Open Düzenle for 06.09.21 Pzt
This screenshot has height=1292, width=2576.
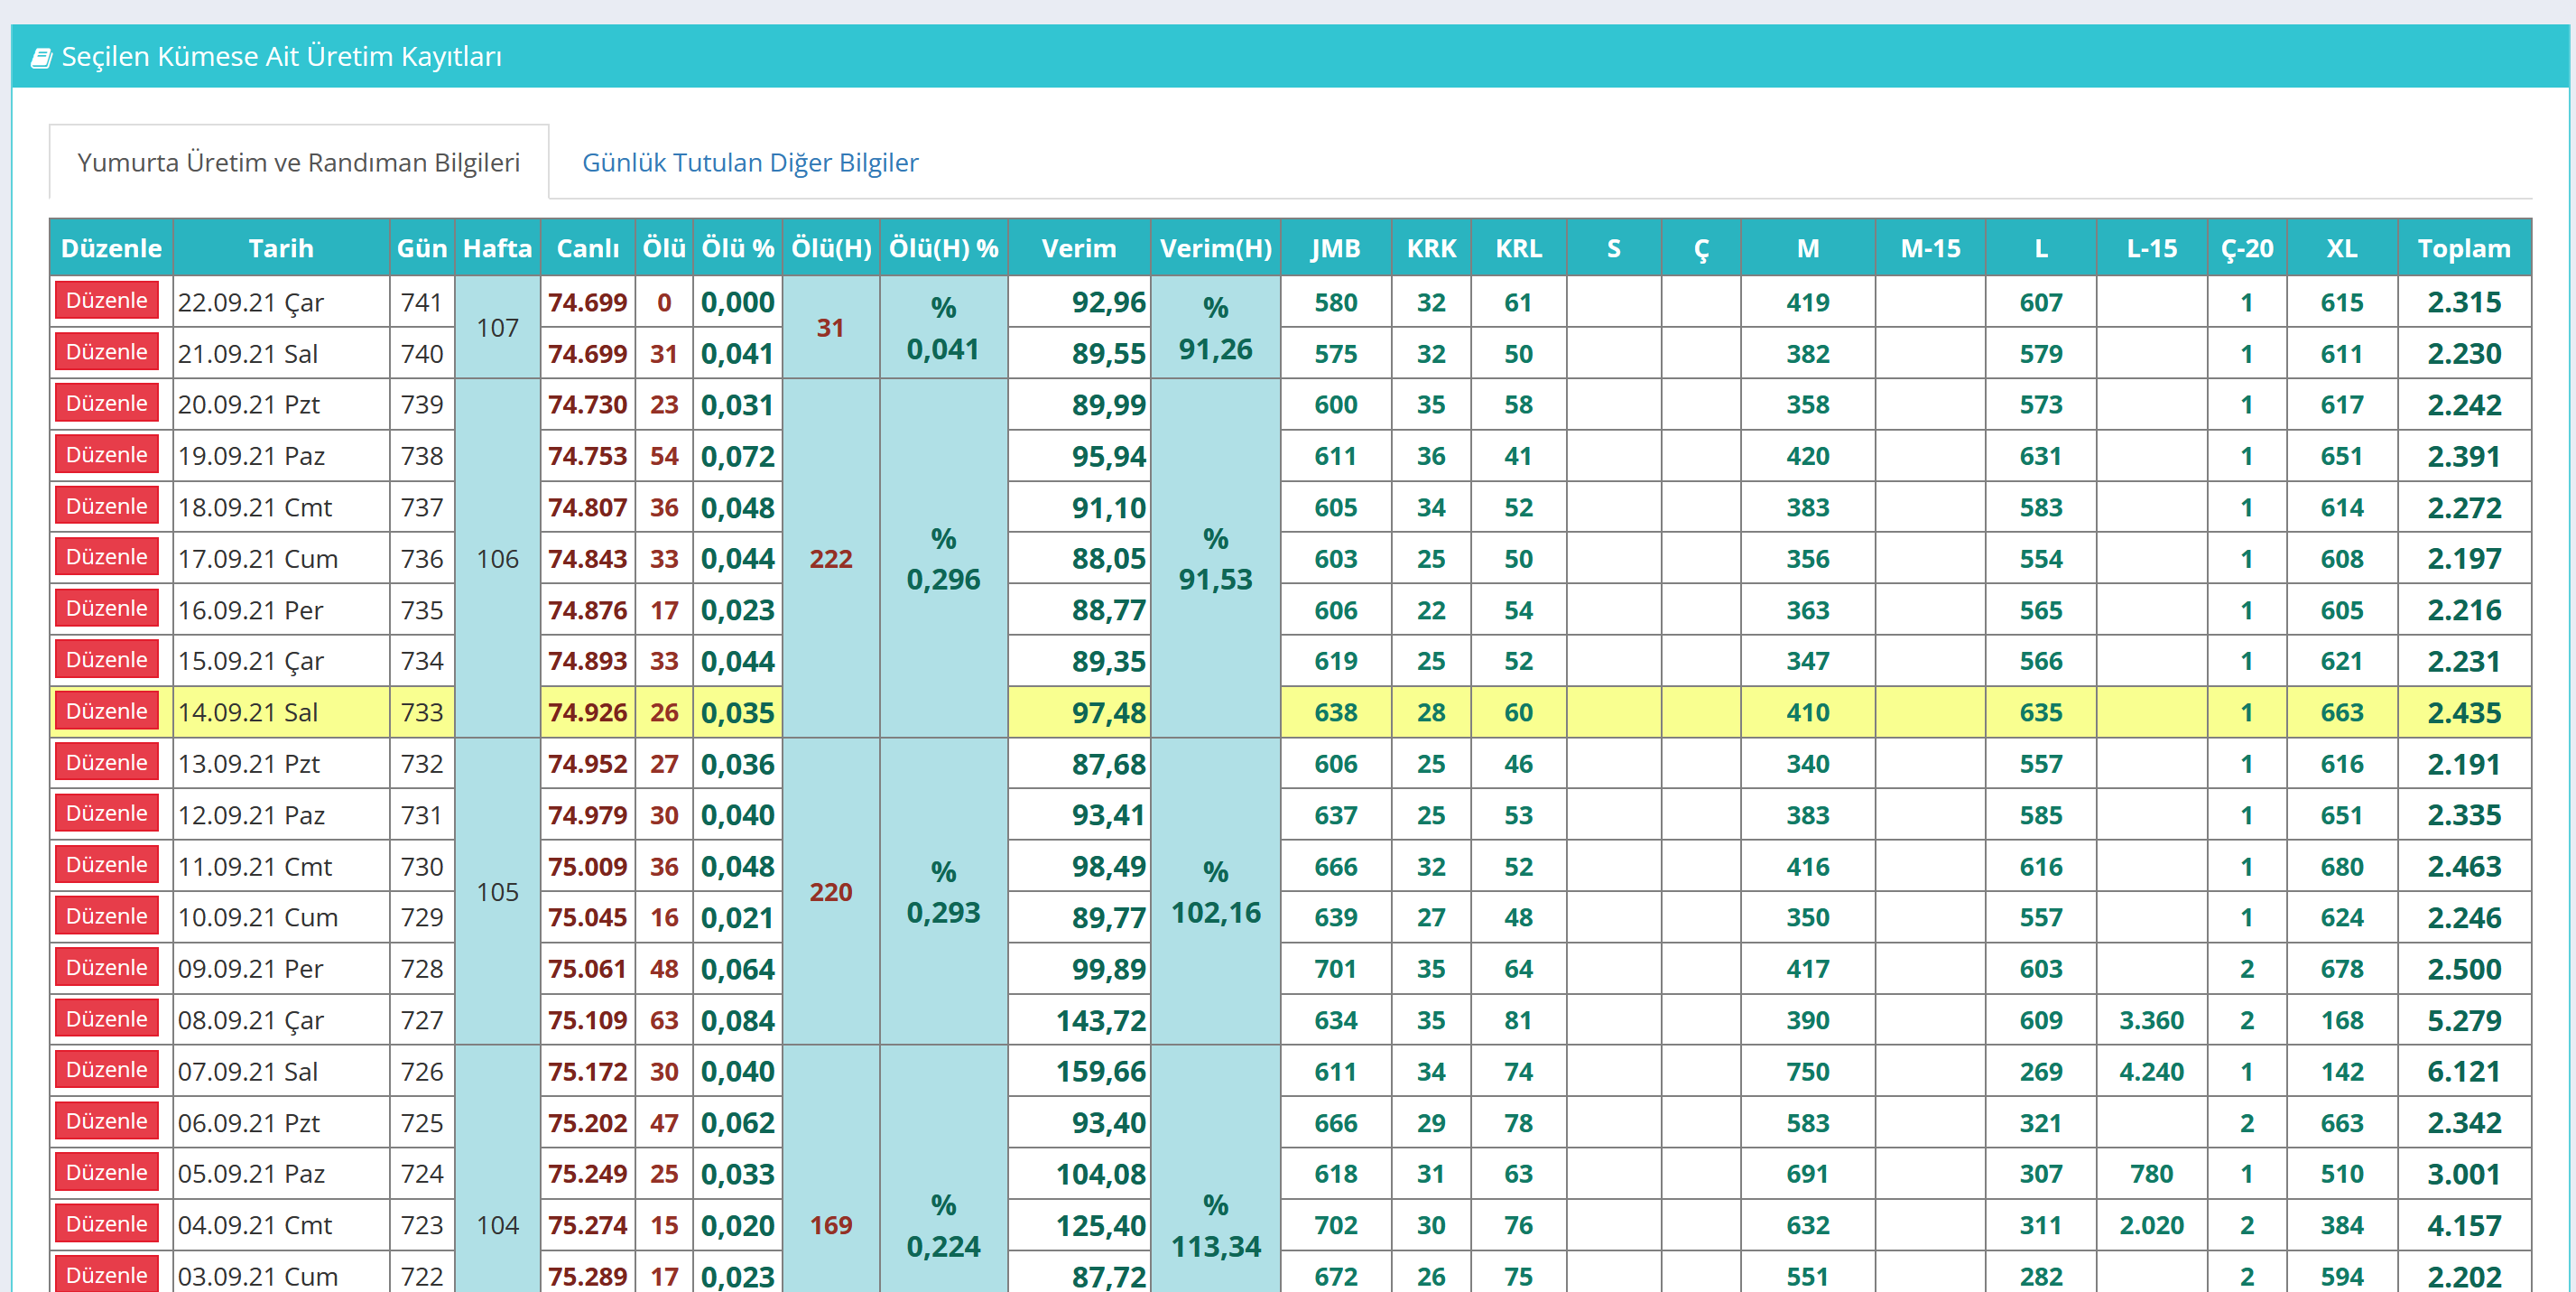click(x=107, y=1121)
